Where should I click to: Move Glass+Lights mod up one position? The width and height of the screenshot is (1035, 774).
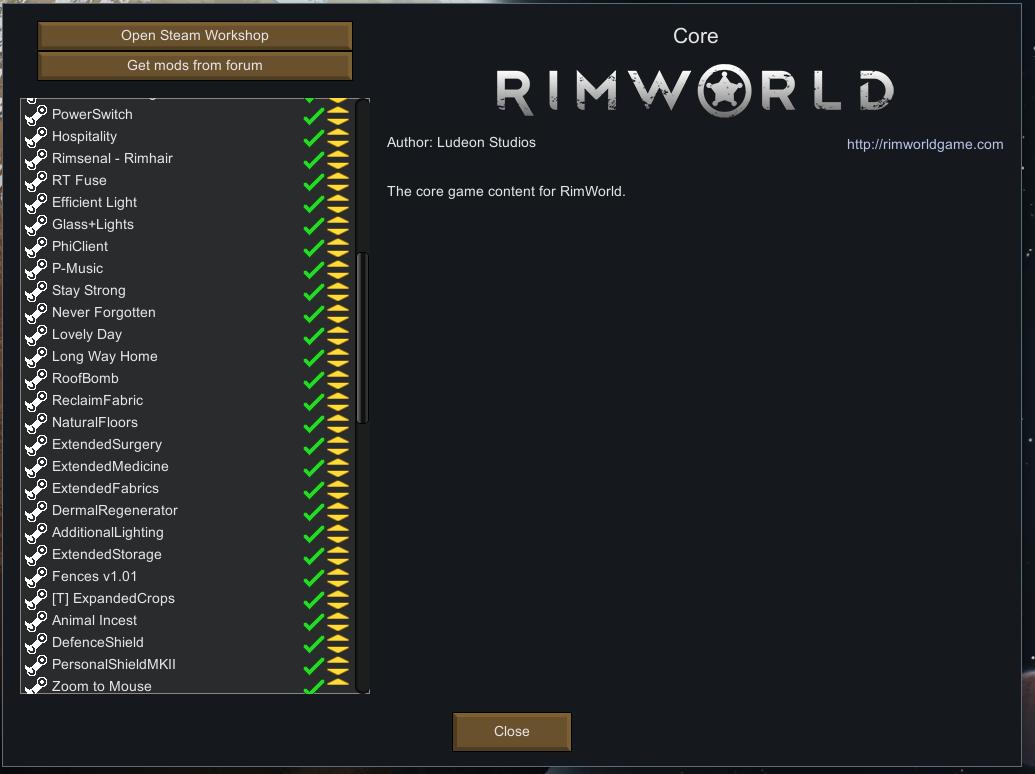[338, 220]
